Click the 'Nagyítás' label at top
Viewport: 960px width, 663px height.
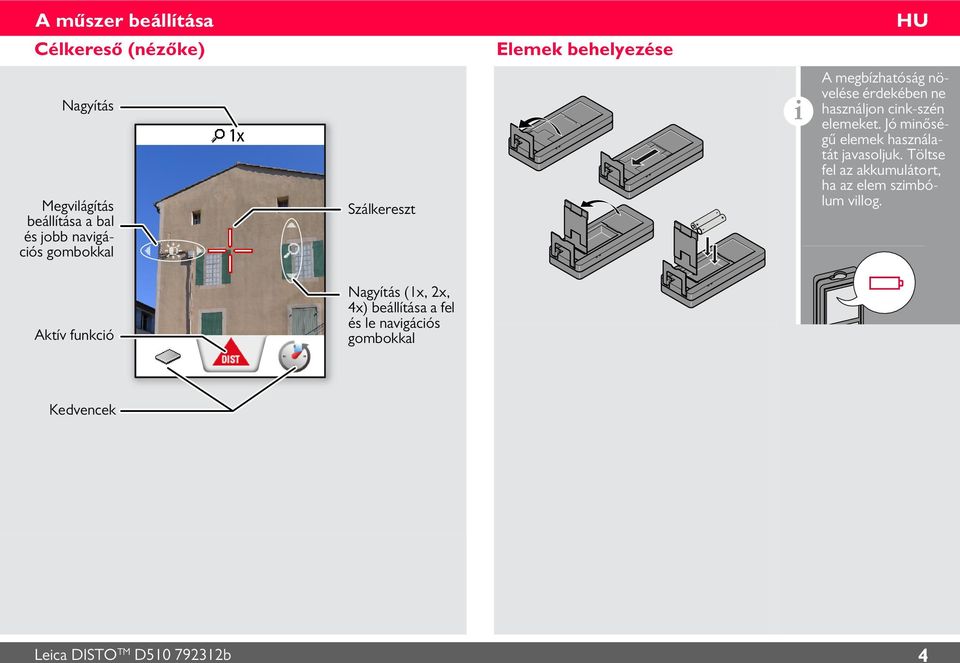point(88,106)
